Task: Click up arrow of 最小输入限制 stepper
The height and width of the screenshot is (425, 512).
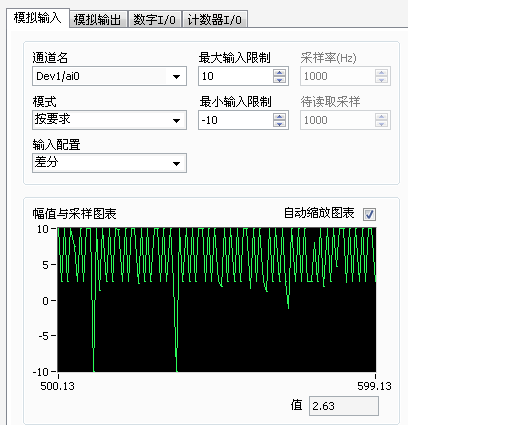Action: click(x=279, y=117)
